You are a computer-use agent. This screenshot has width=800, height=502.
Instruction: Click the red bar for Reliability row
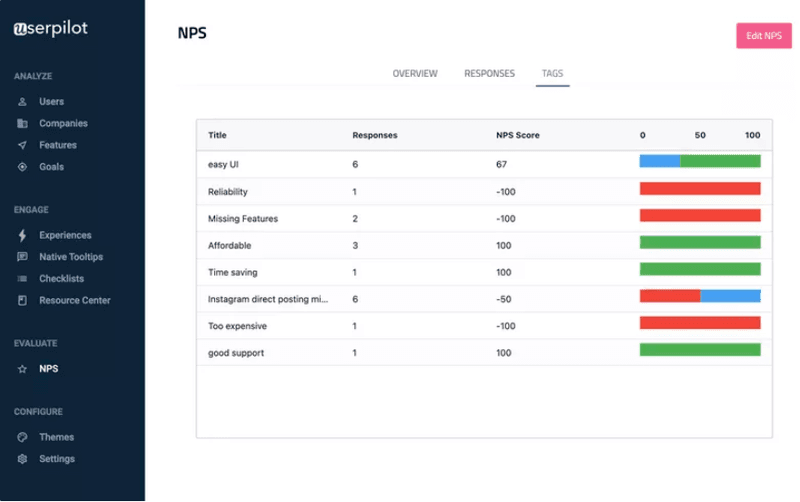700,188
